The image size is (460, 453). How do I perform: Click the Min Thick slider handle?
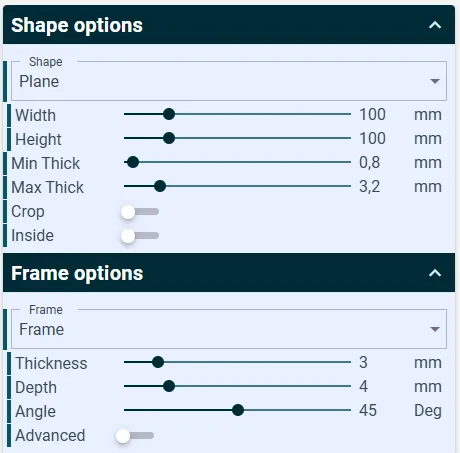coord(133,162)
